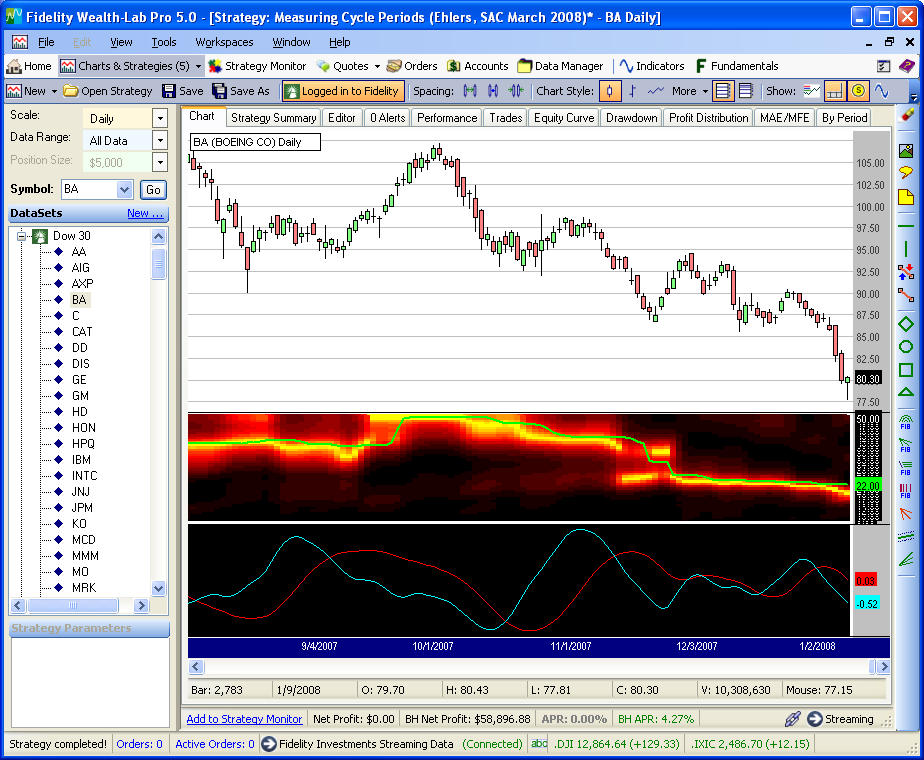Viewport: 924px width, 760px height.
Task: Open the Scale dropdown showing Daily
Action: point(159,118)
